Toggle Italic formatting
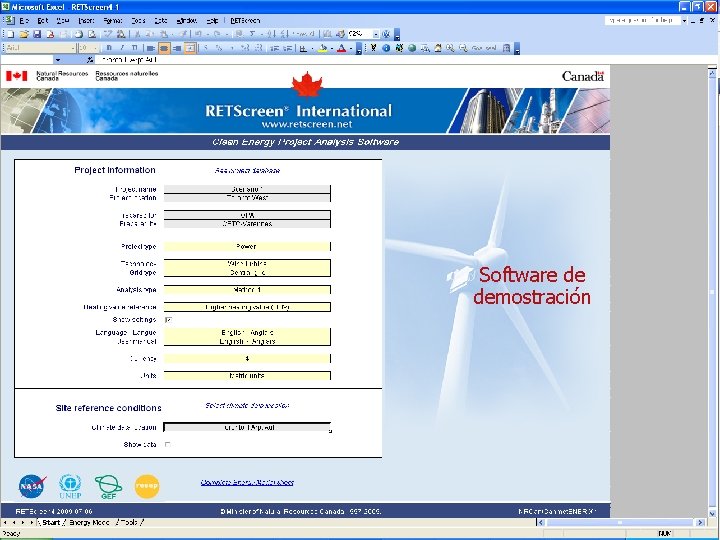Viewport: 720px width, 540px height. [122, 48]
